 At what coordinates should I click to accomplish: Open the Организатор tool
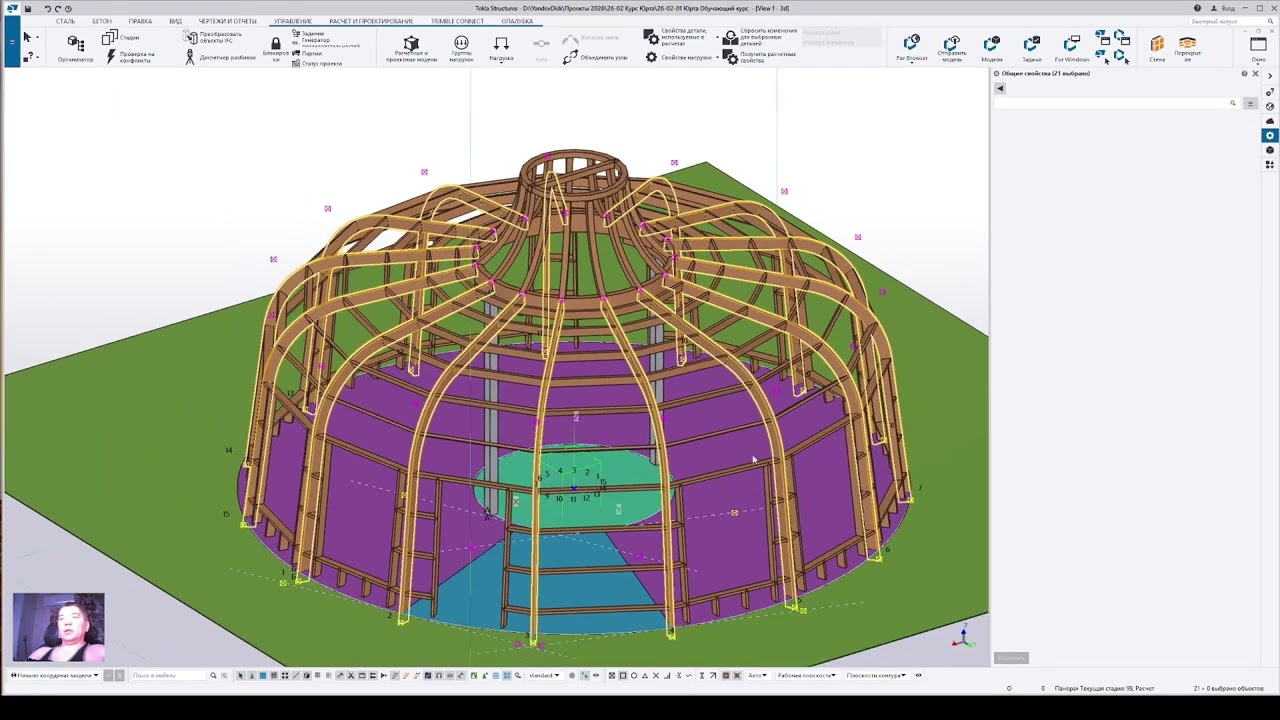[76, 47]
